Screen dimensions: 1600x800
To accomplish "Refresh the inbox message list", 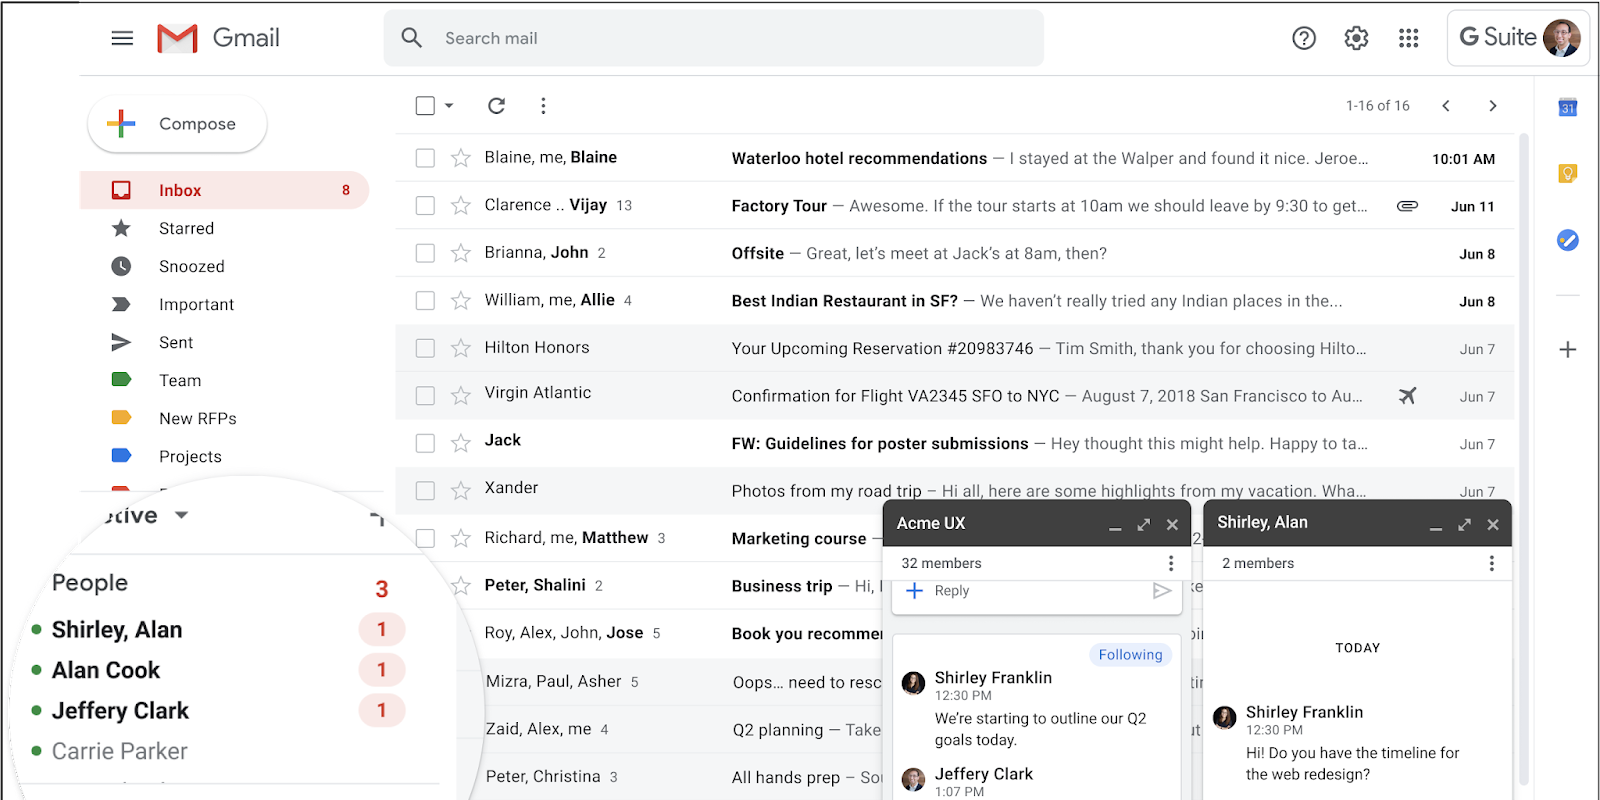I will click(496, 106).
